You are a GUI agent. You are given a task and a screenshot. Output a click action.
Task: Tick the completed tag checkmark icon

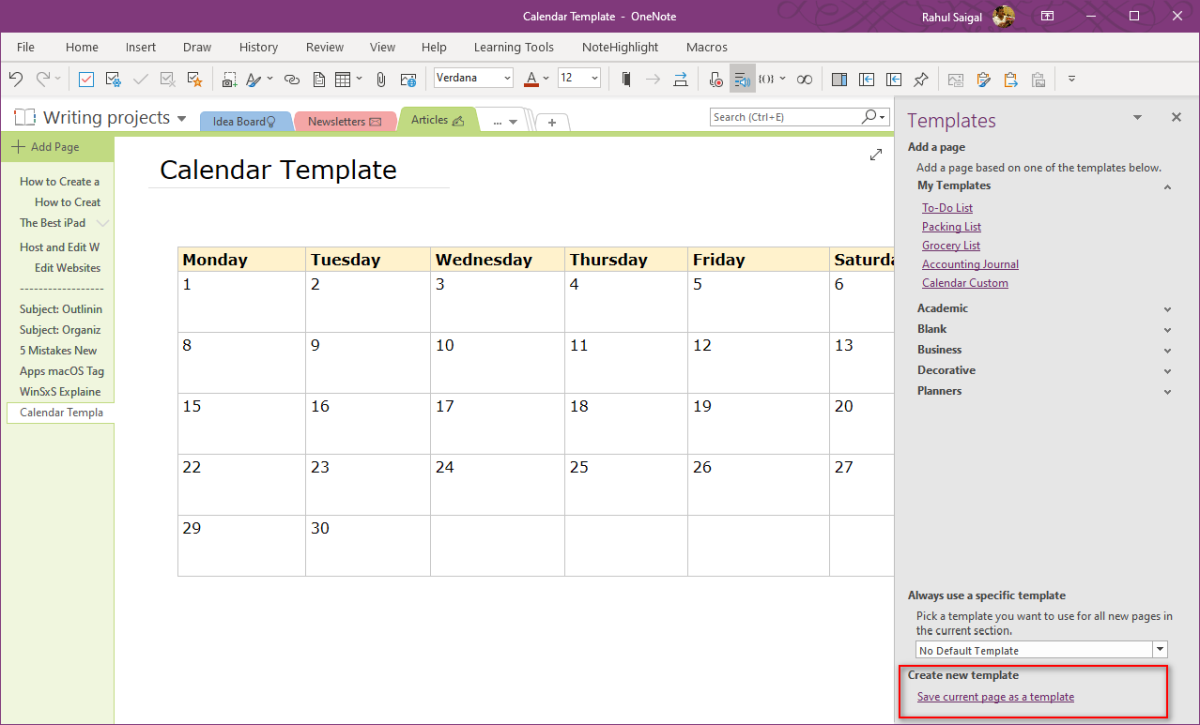(x=140, y=78)
